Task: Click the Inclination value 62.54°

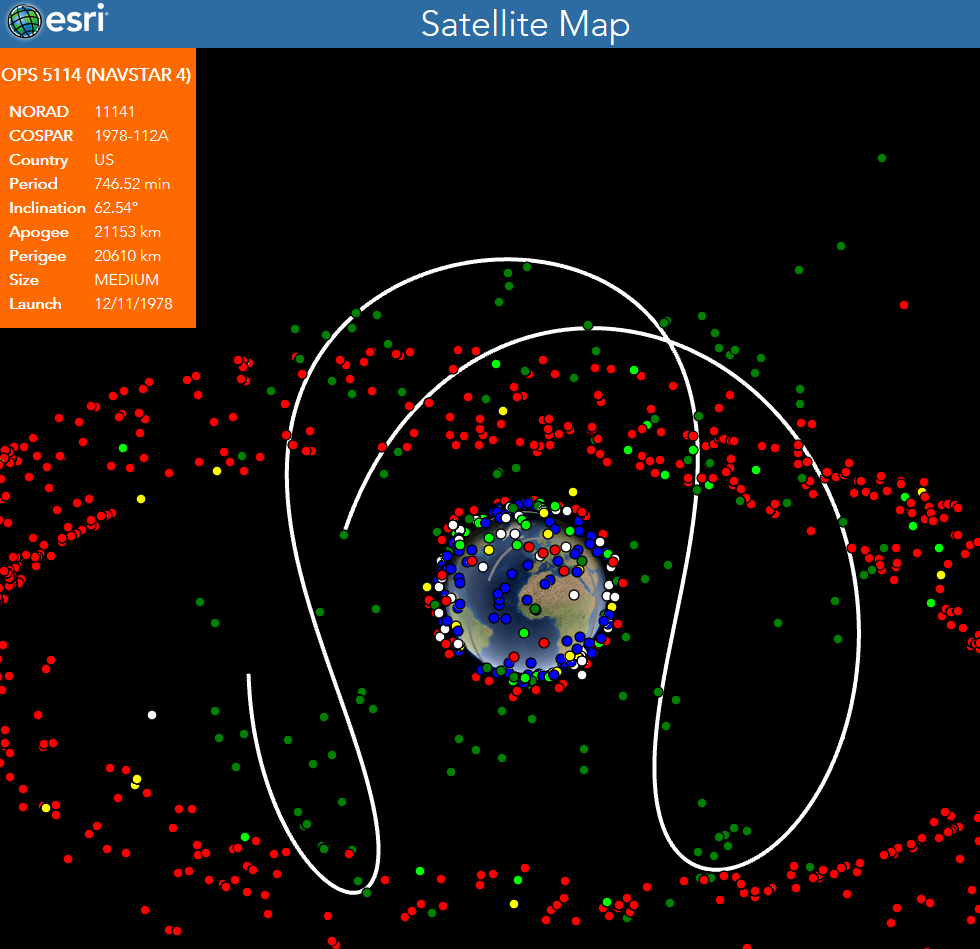Action: 116,208
